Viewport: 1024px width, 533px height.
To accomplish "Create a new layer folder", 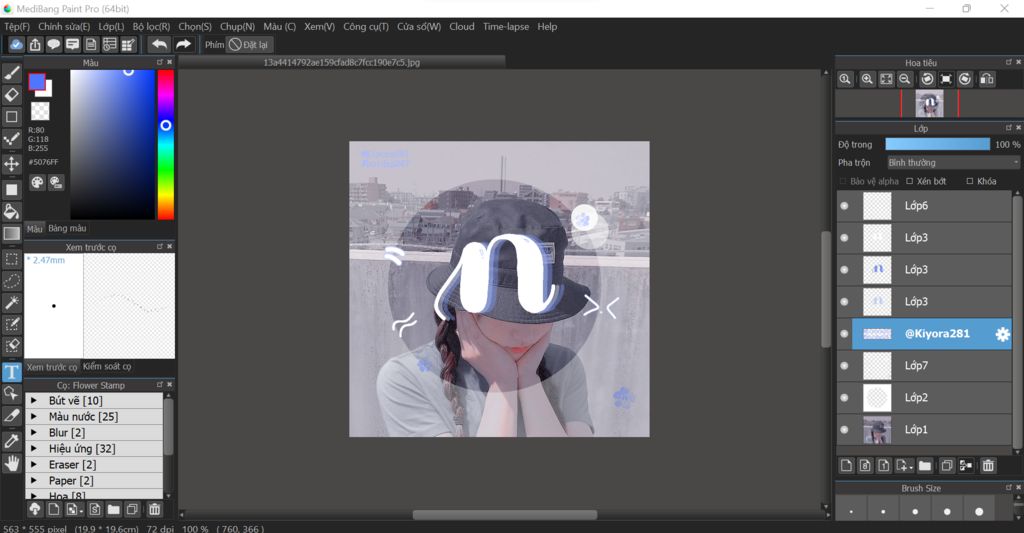I will tap(925, 465).
